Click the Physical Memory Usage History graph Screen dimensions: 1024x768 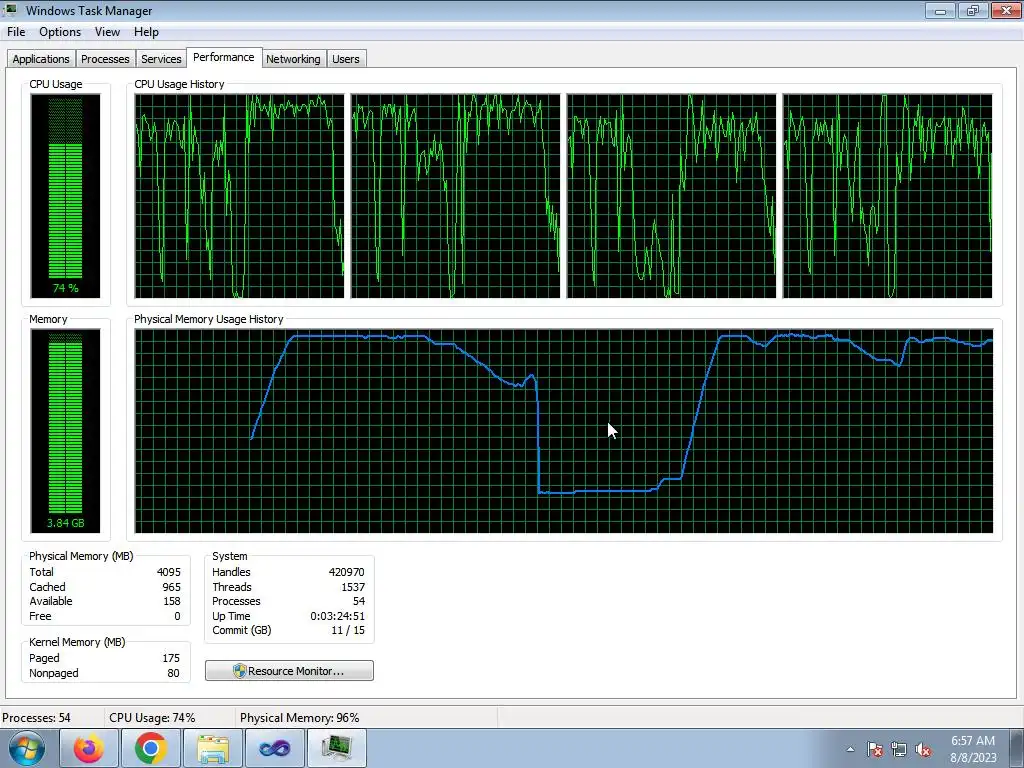click(x=564, y=431)
